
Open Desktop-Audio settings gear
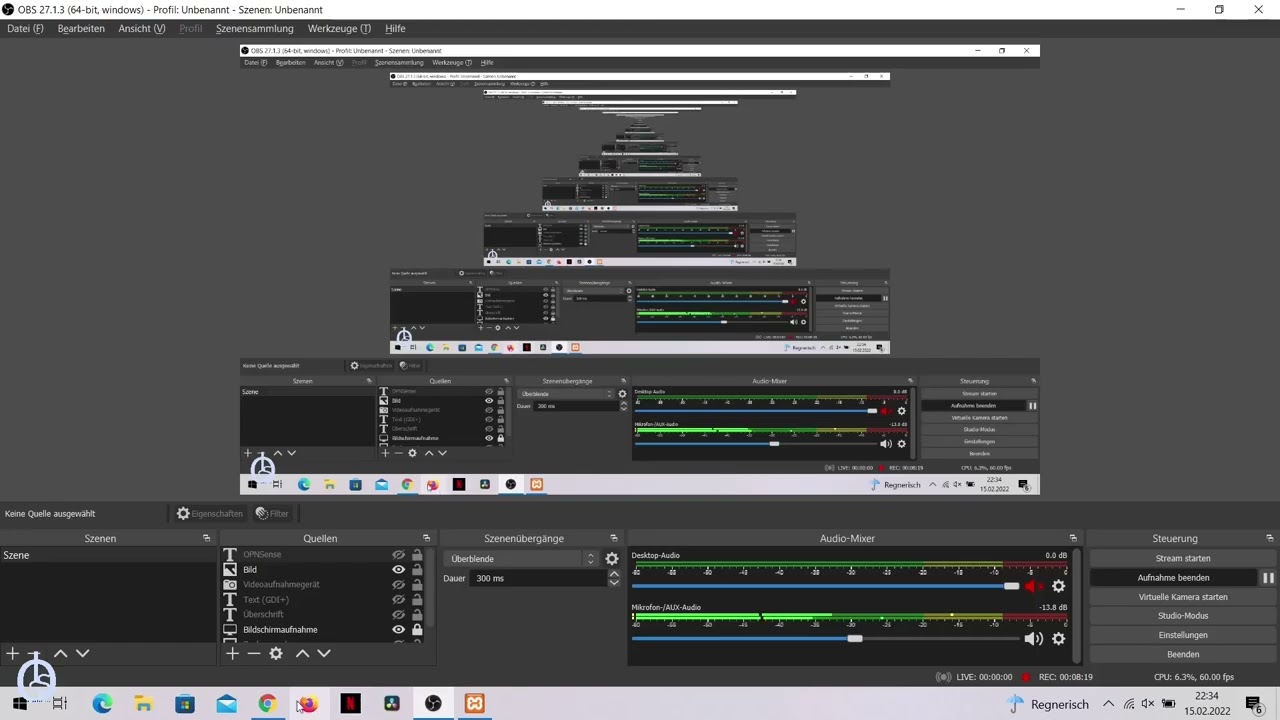(x=1059, y=586)
